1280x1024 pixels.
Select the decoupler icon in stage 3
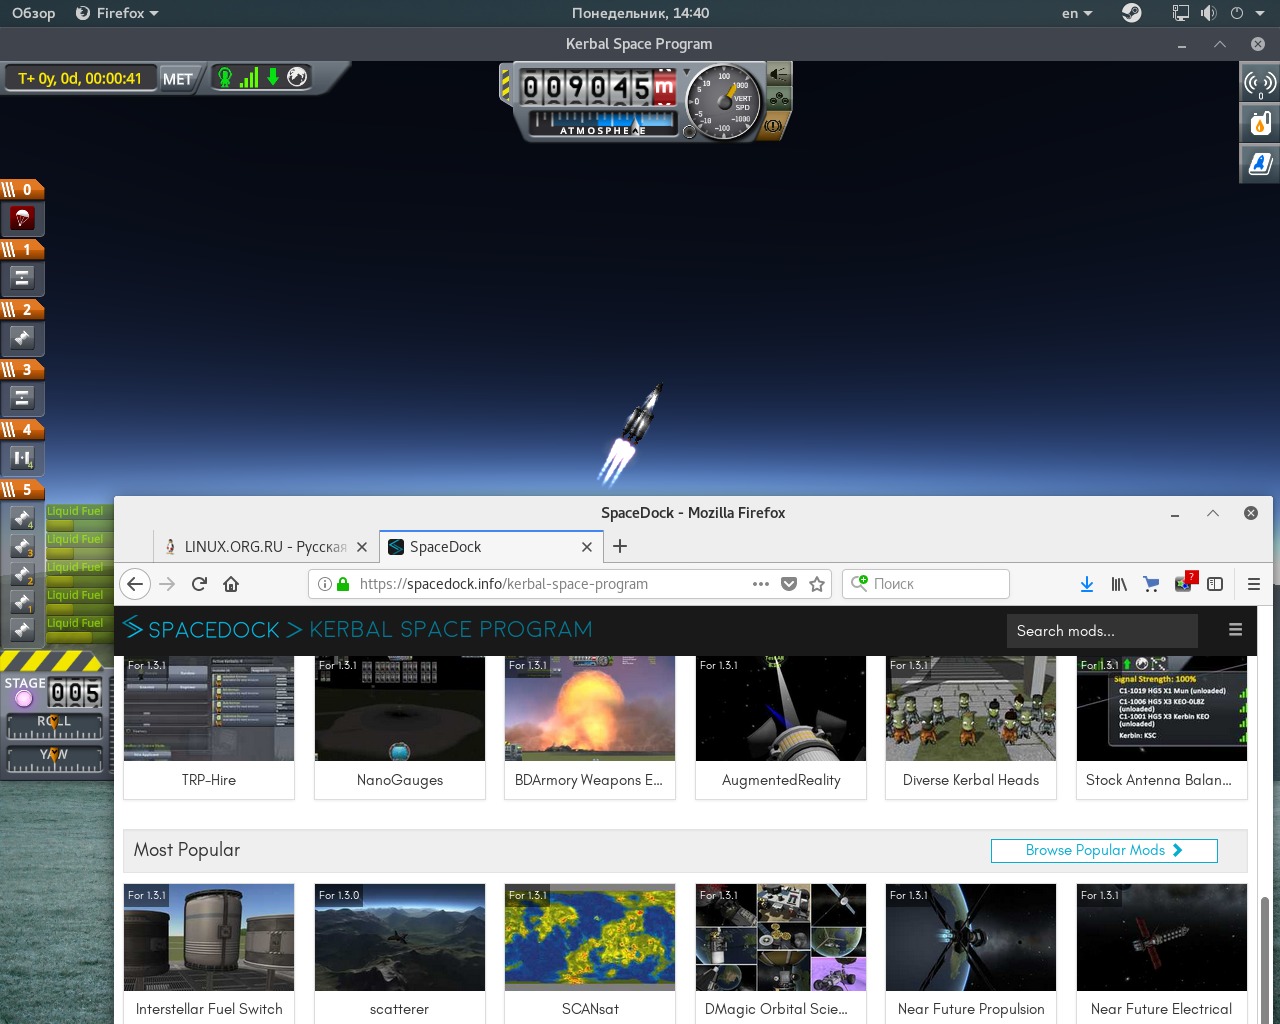22,398
